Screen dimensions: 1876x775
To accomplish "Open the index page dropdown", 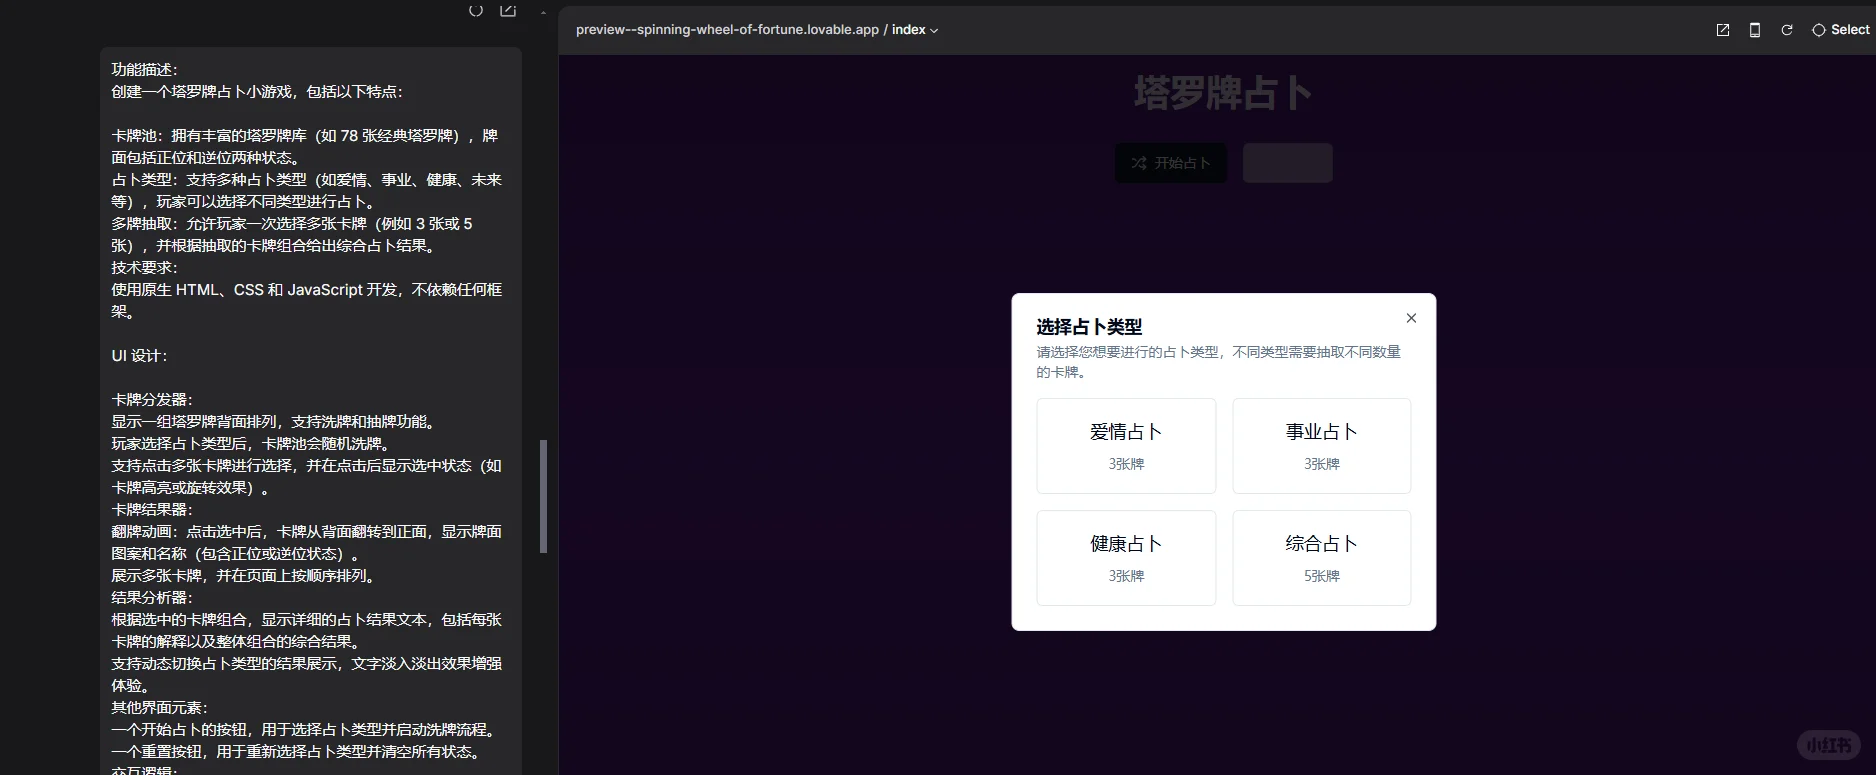I will tap(915, 30).
